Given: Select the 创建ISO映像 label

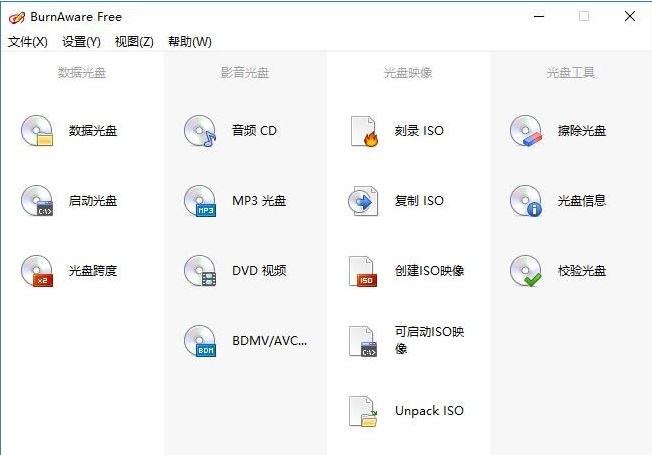Looking at the screenshot, I should coord(430,271).
